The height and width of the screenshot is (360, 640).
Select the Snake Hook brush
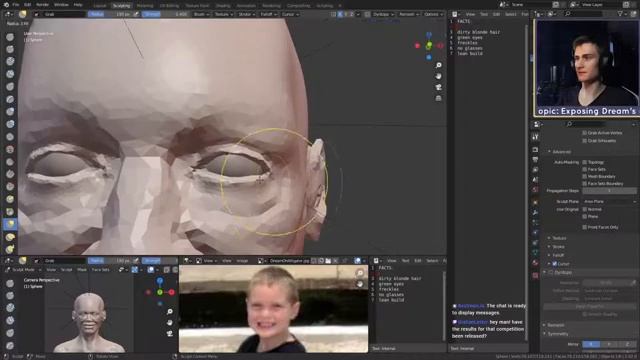[10, 249]
